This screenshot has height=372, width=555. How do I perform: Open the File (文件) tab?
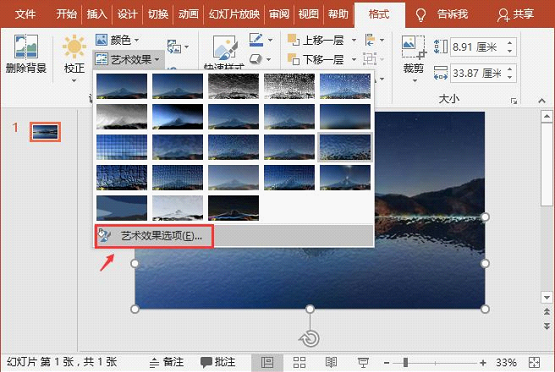pos(25,14)
